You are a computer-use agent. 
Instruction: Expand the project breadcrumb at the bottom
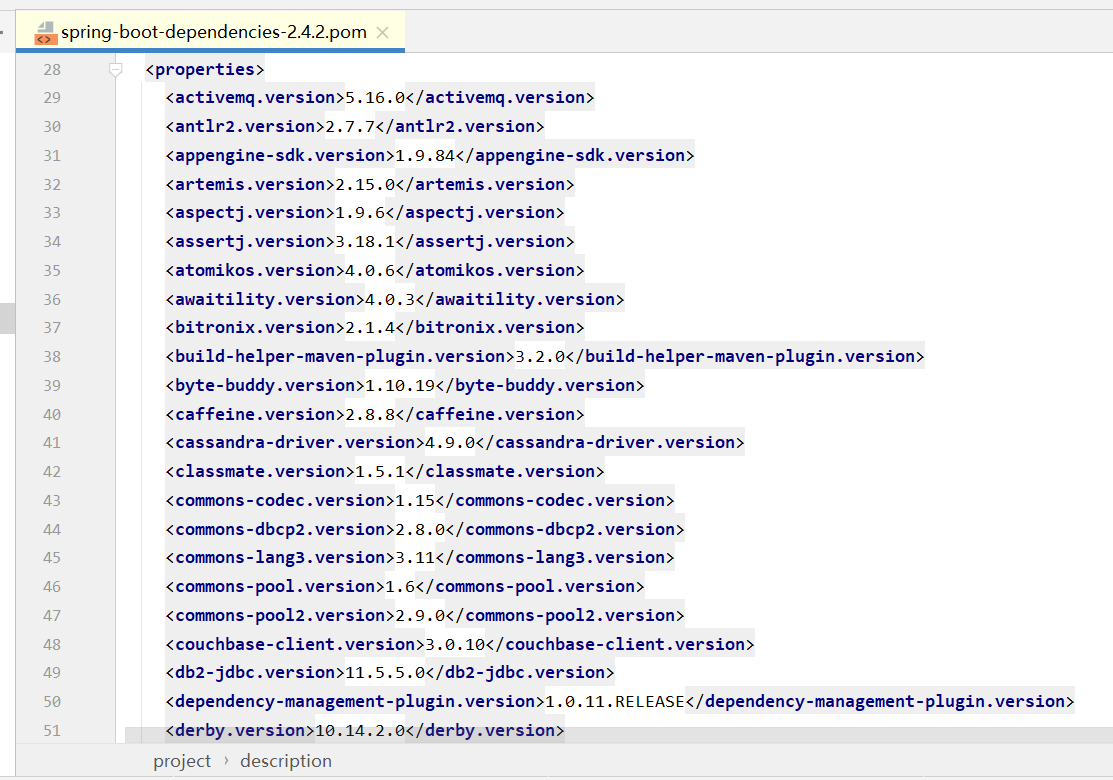(x=182, y=761)
